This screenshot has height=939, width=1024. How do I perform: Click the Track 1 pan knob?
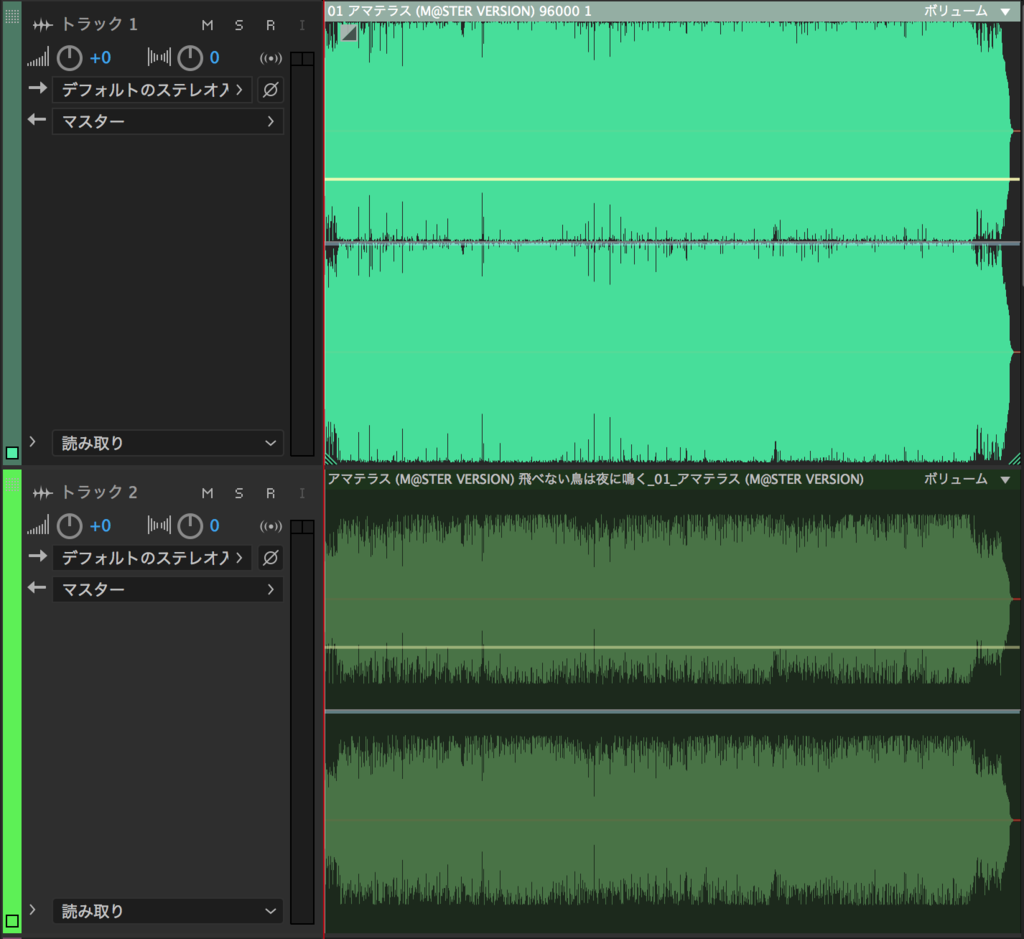[190, 58]
